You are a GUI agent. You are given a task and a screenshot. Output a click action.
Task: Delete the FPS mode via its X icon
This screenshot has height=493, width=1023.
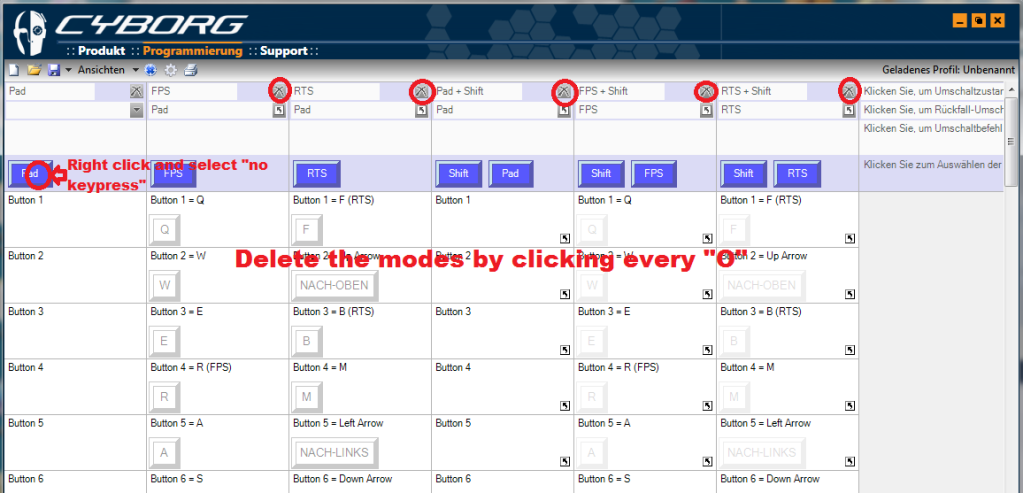pos(279,92)
